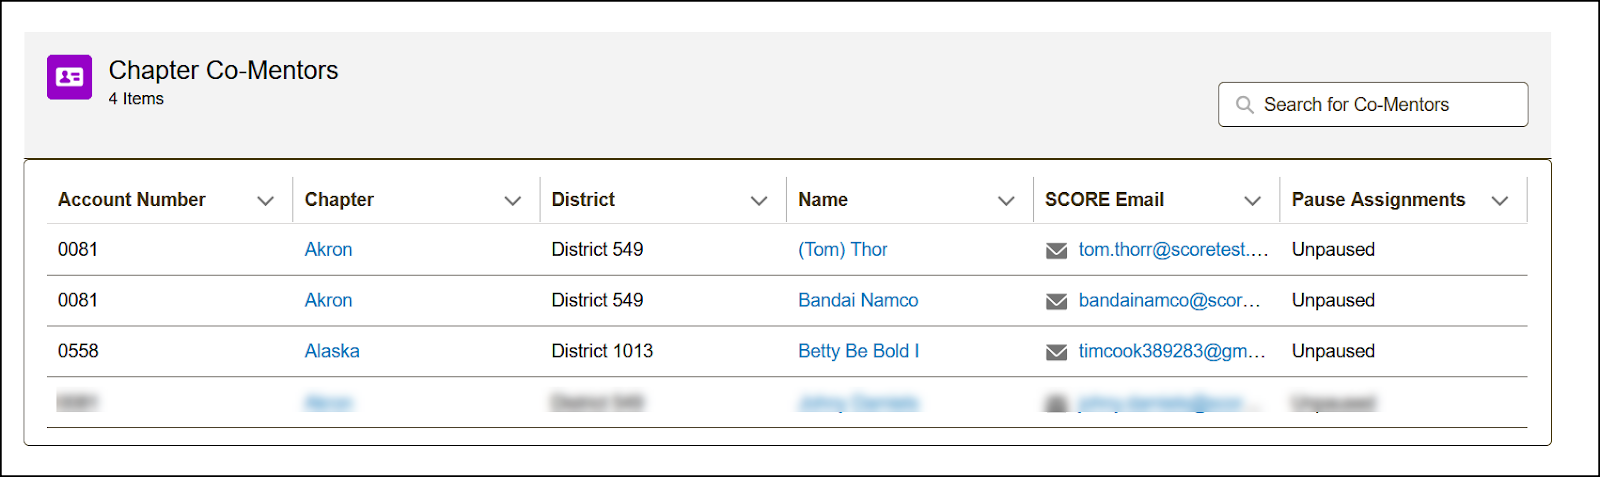Expand the Chapter column menu chevron

click(x=513, y=201)
